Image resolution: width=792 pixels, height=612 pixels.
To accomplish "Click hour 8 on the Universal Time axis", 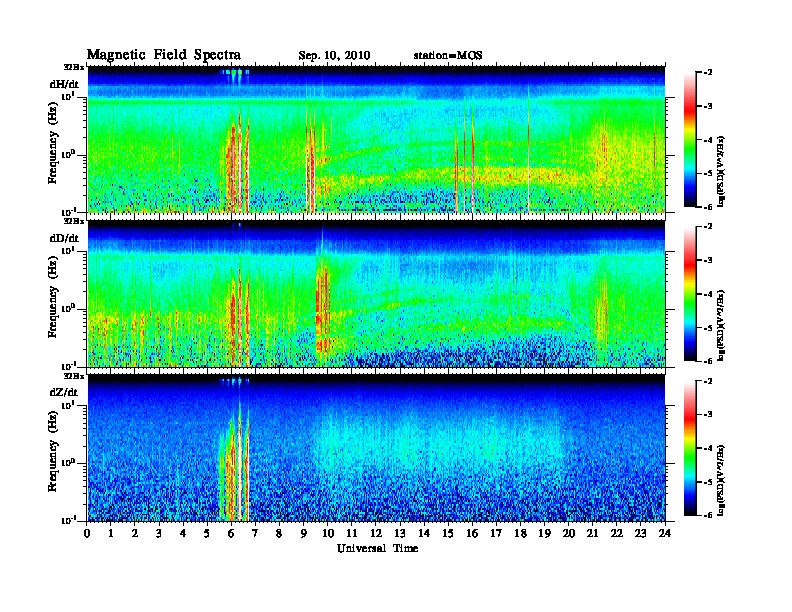I will 279,534.
